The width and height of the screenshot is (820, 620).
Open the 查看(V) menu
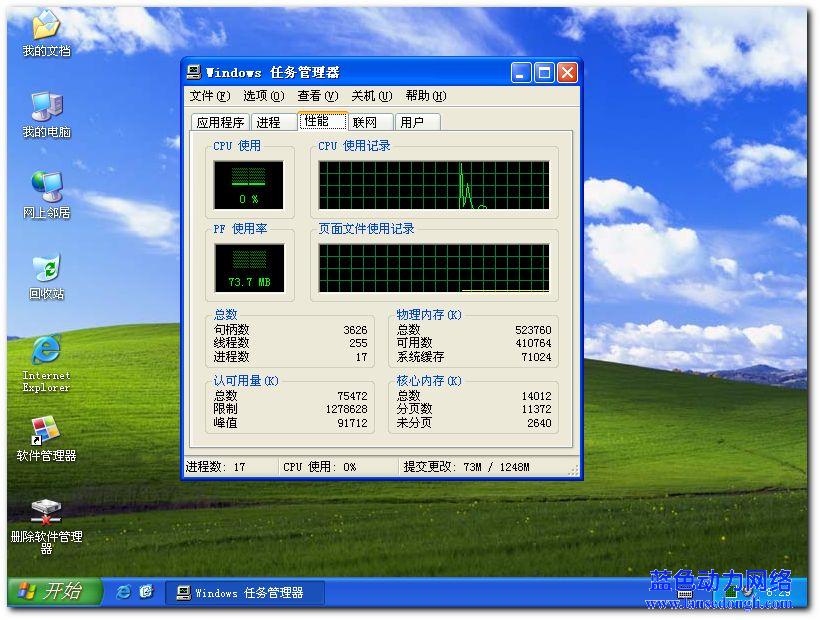pos(318,96)
